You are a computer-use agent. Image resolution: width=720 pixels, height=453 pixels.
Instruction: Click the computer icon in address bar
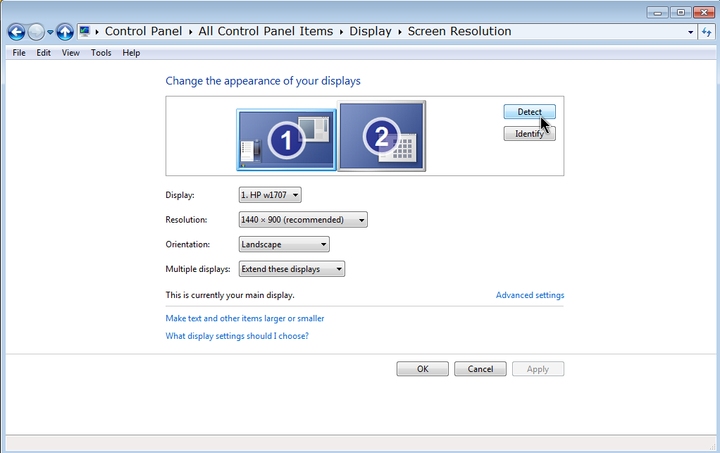84,31
